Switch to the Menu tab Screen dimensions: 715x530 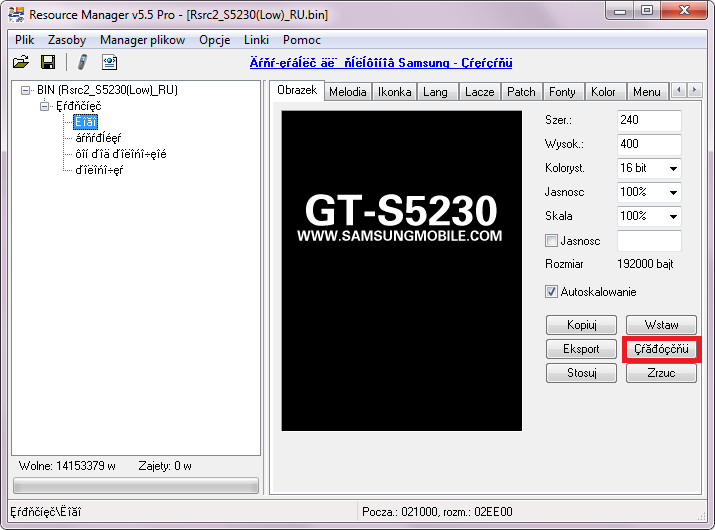click(x=647, y=92)
